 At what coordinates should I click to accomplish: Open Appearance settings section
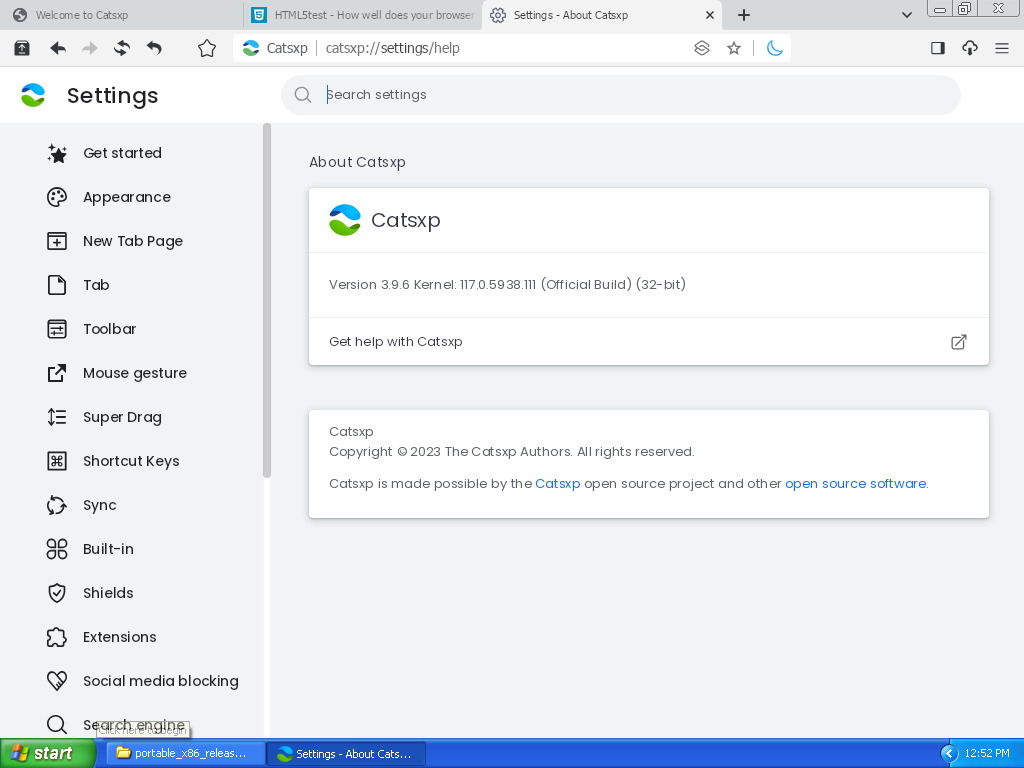[127, 197]
